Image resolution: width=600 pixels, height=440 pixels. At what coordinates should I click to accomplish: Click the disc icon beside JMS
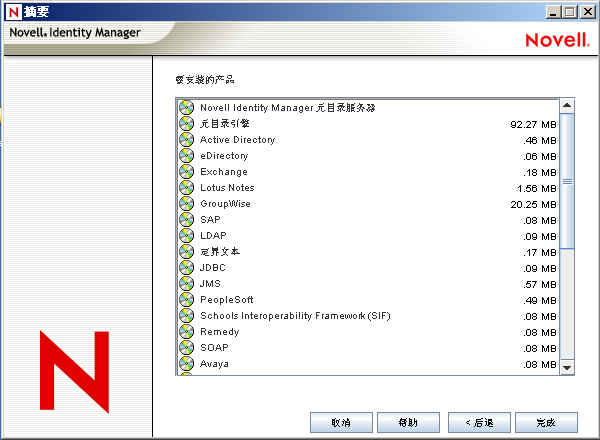(x=186, y=284)
